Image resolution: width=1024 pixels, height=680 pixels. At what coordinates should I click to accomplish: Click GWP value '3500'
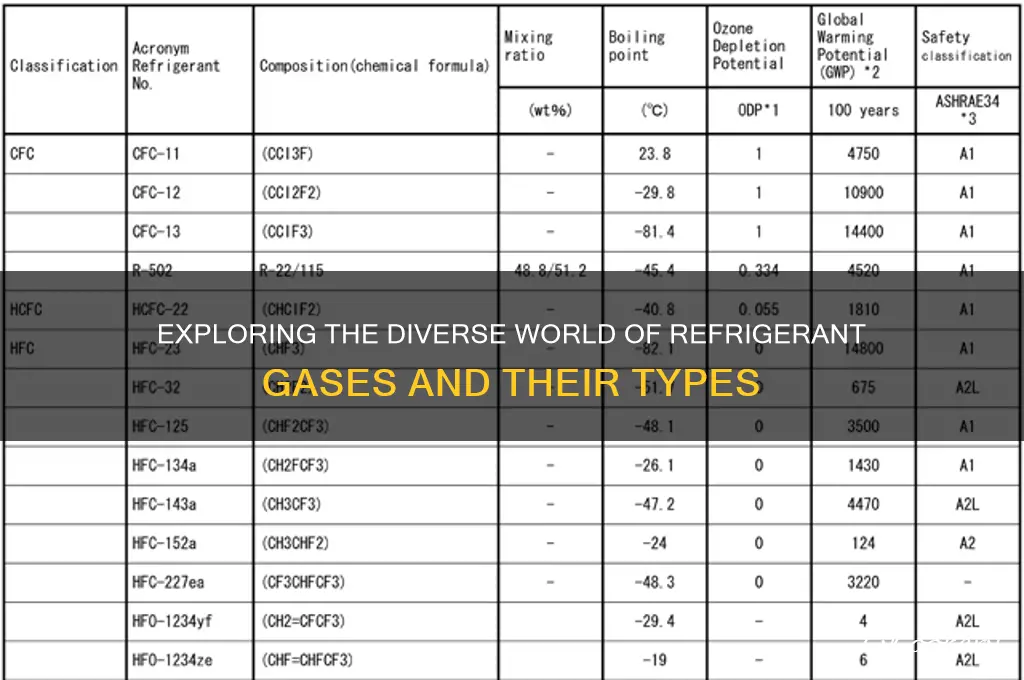pos(863,427)
